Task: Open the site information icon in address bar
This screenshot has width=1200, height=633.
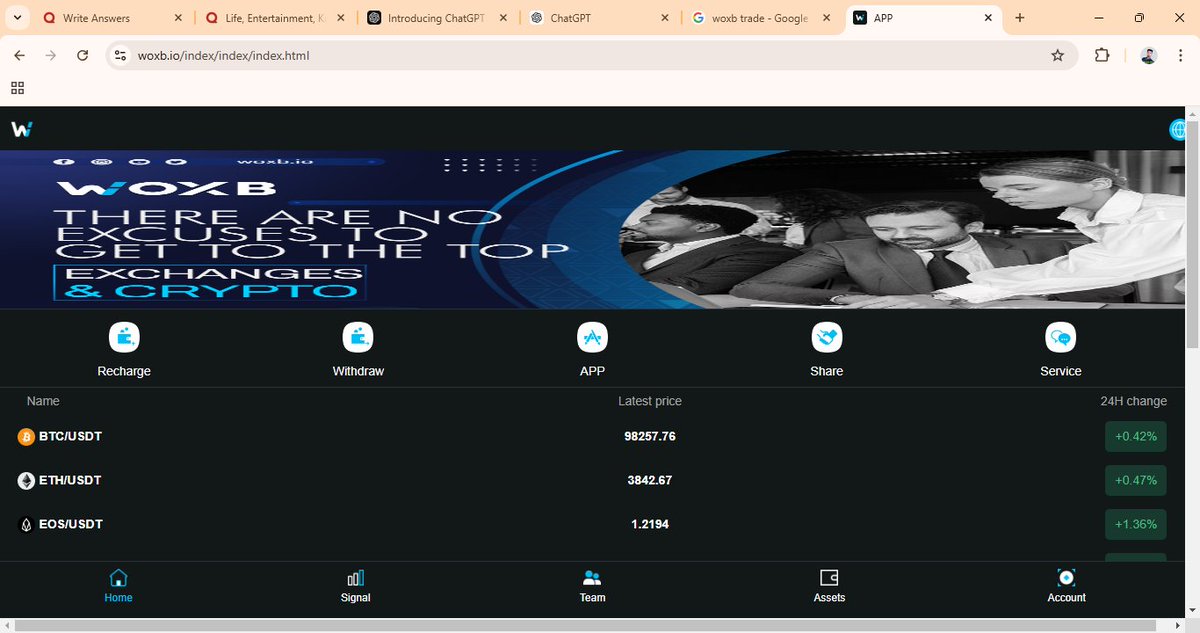Action: pyautogui.click(x=120, y=56)
